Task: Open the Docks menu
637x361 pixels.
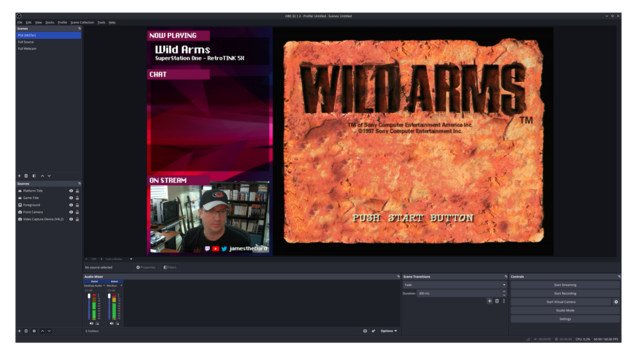Action: pyautogui.click(x=50, y=22)
